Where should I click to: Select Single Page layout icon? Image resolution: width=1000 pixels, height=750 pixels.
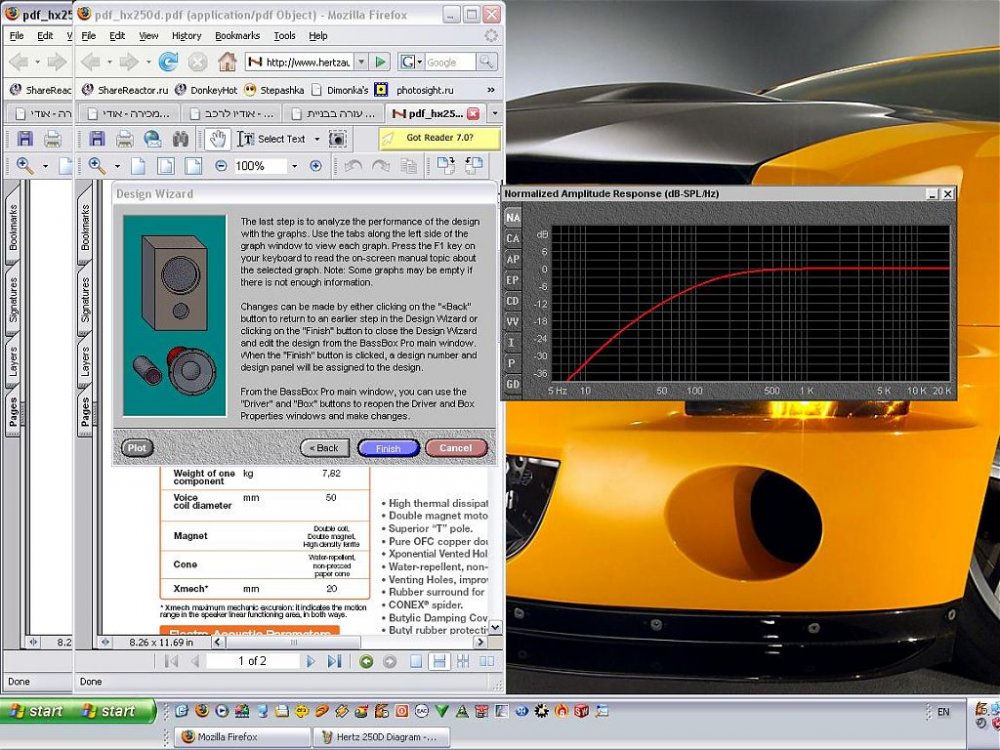[416, 661]
